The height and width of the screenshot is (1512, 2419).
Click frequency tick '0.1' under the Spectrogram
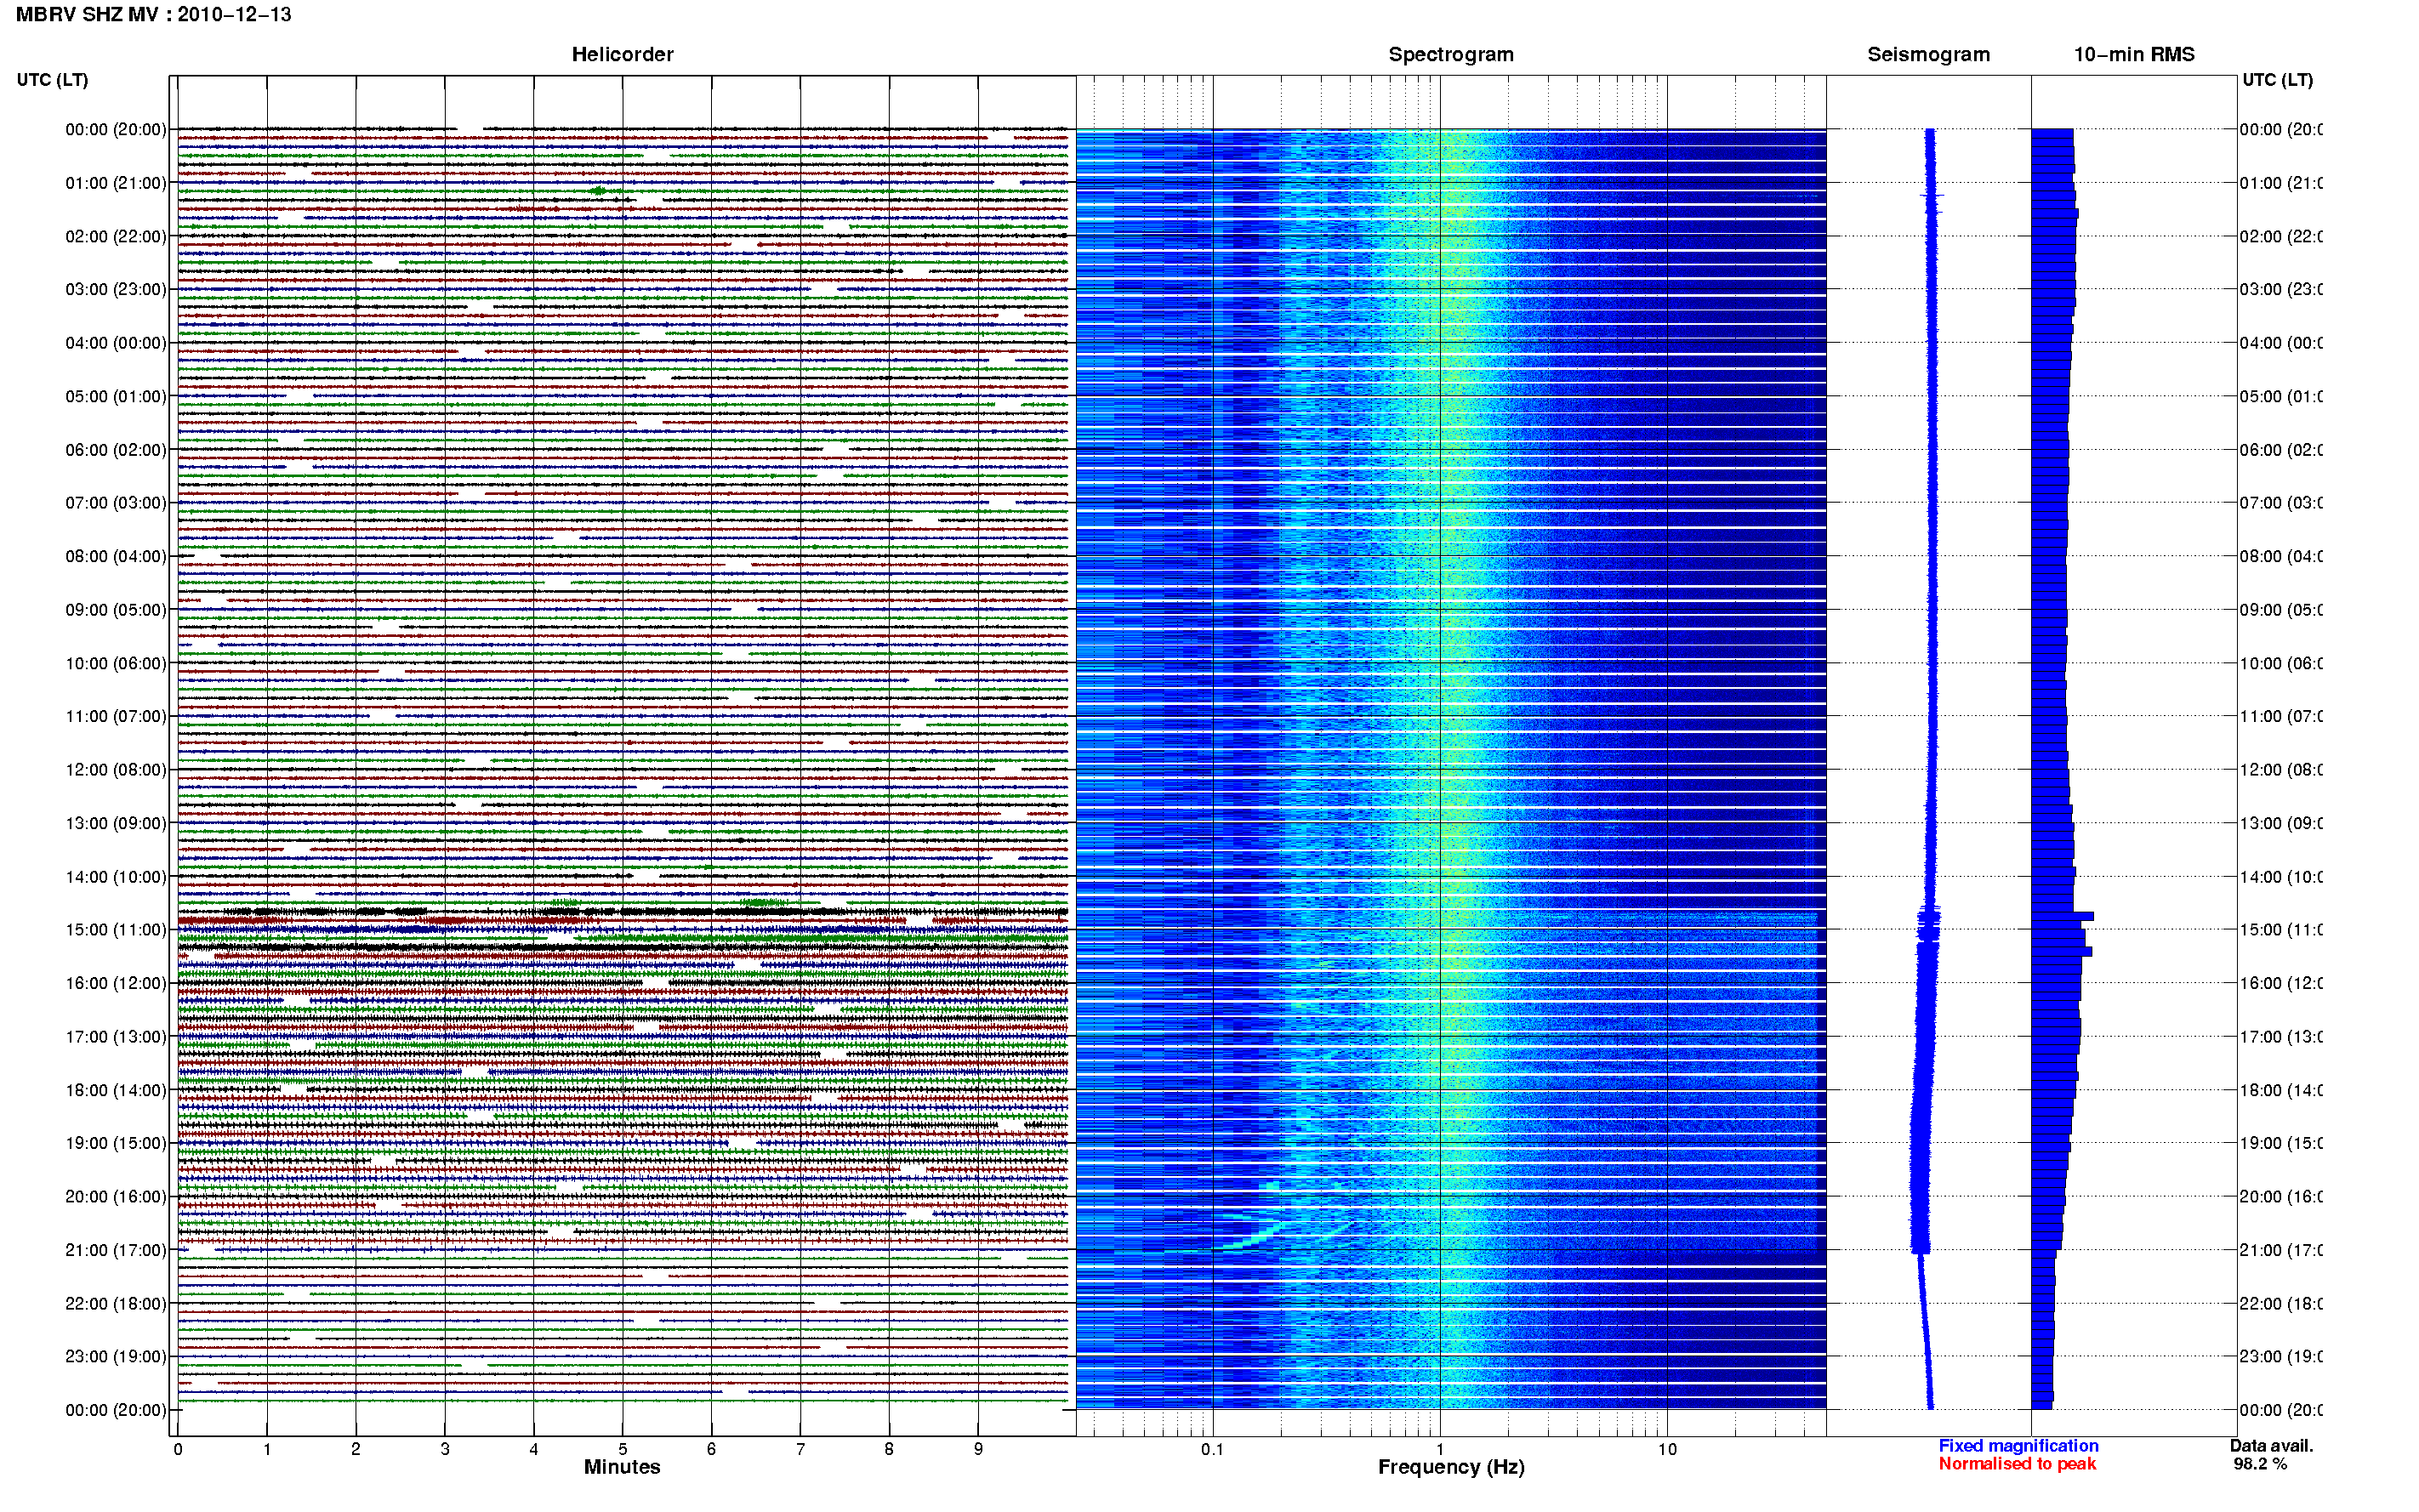click(x=1213, y=1449)
